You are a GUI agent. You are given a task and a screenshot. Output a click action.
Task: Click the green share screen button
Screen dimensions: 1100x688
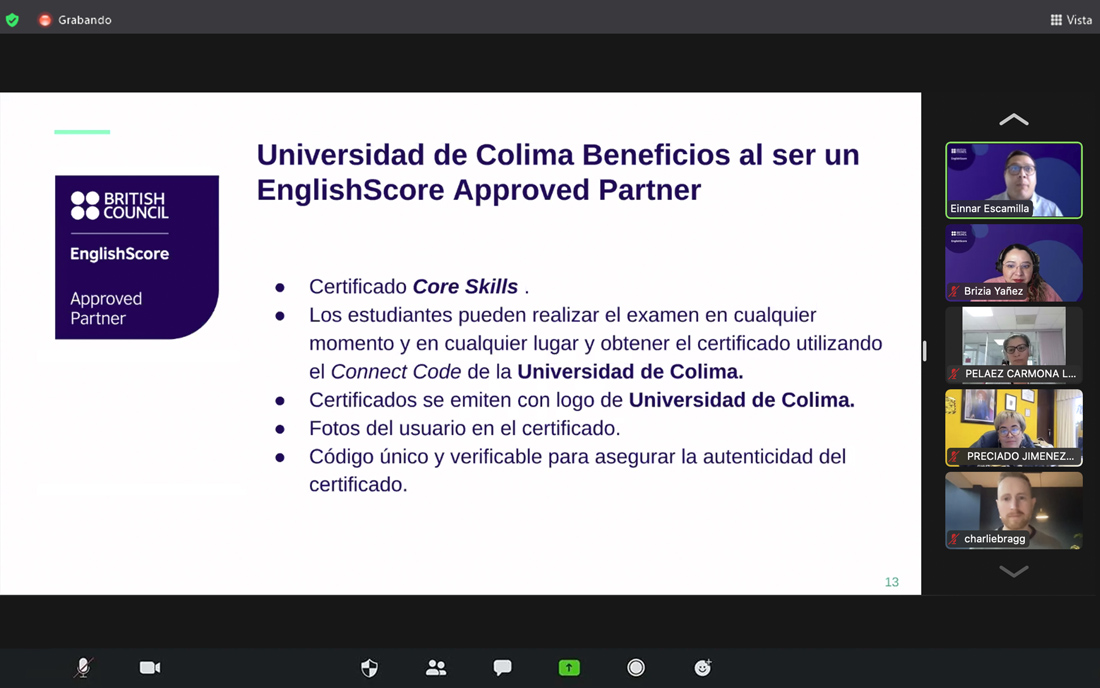tap(569, 668)
